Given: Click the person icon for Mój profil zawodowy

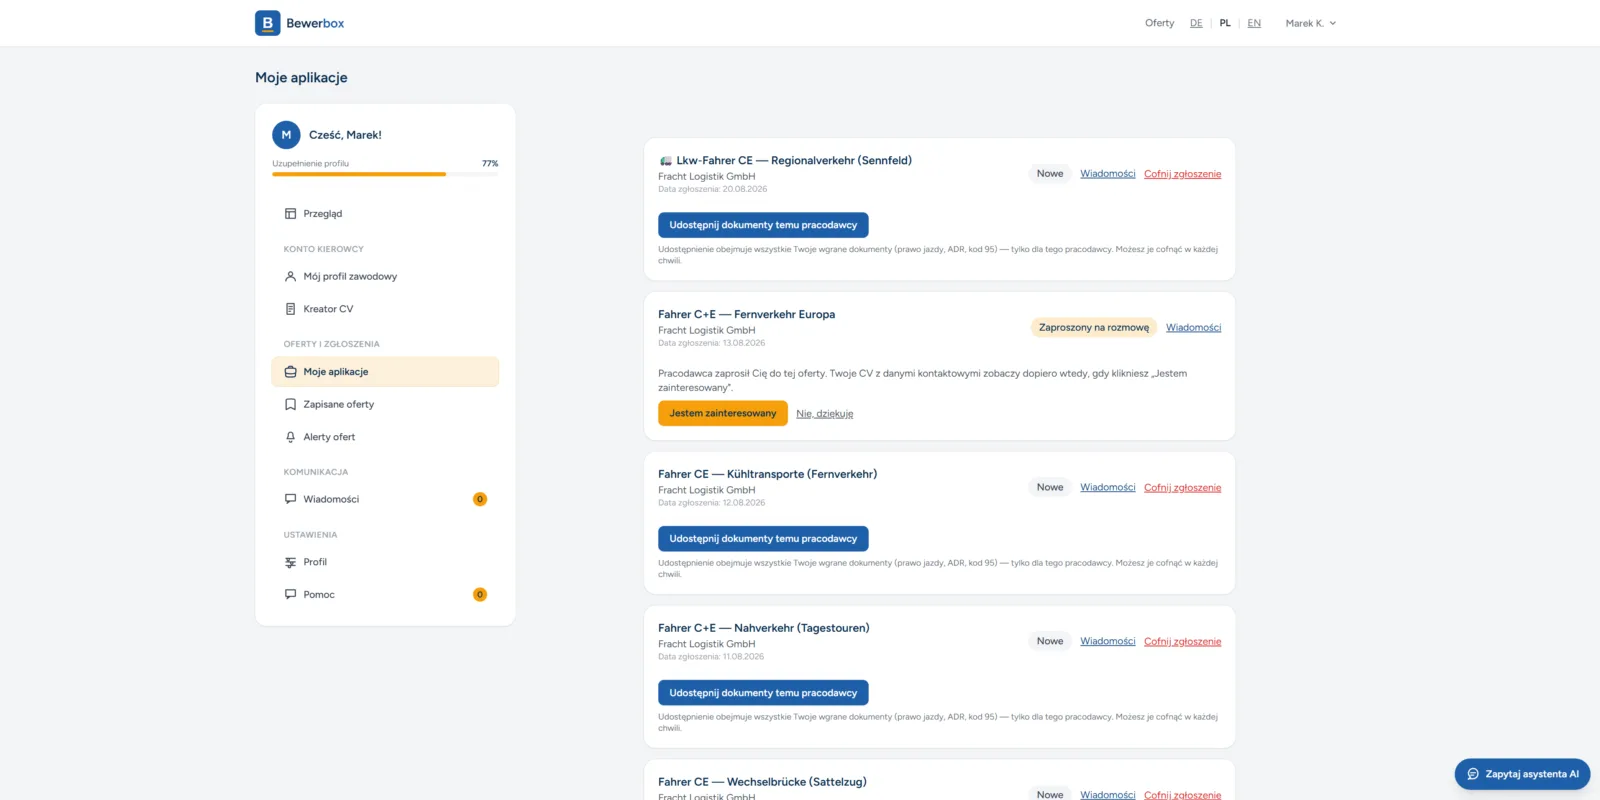Looking at the screenshot, I should click(290, 277).
